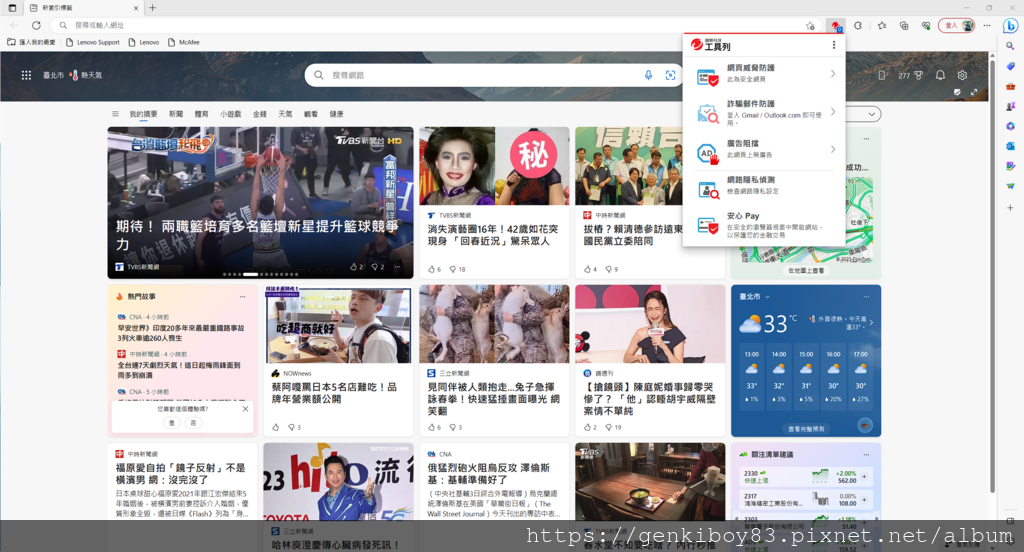Expand weather alert chevron arrow
Viewport: 1024px width, 552px height.
click(871, 322)
